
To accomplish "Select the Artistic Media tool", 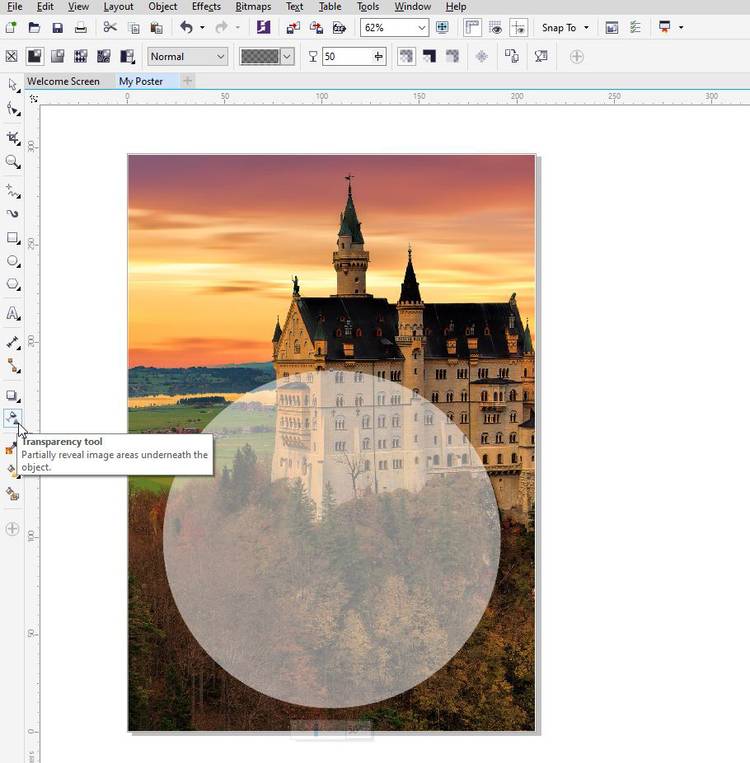I will (x=13, y=214).
